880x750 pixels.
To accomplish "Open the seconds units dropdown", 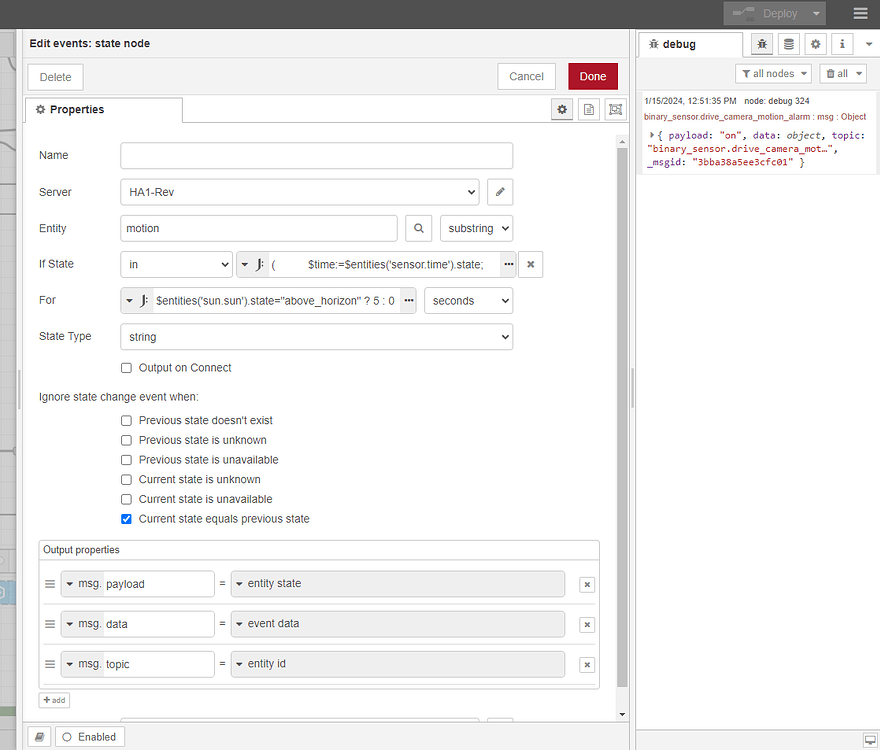I will tap(469, 301).
